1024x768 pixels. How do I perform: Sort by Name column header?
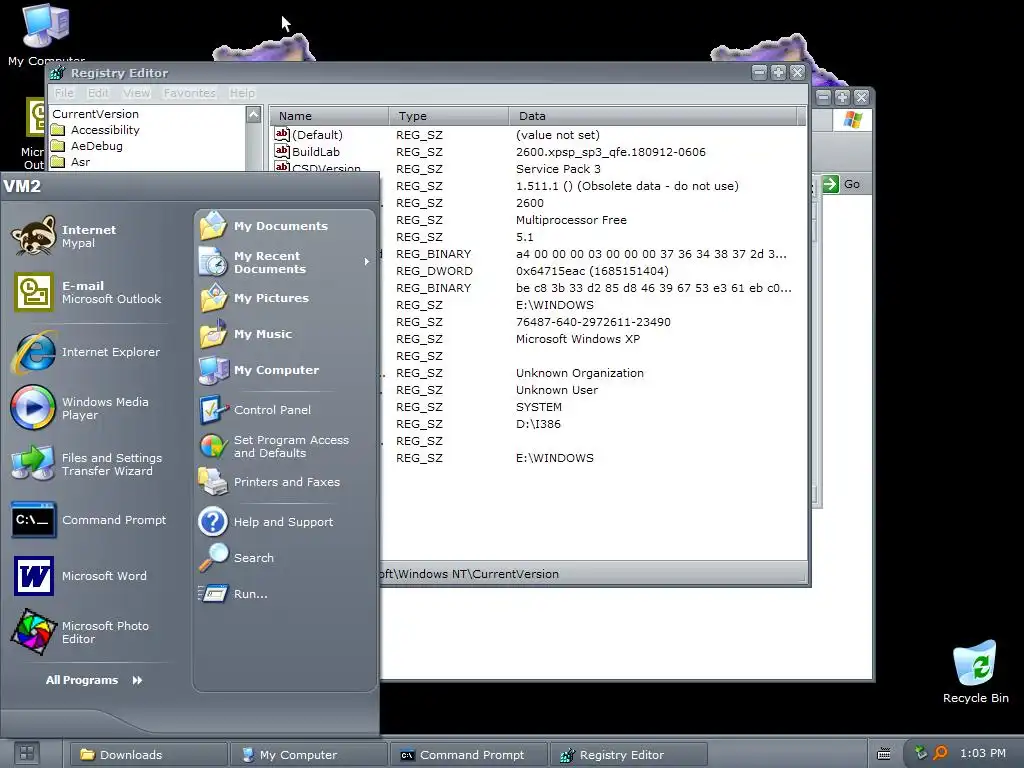coord(329,116)
